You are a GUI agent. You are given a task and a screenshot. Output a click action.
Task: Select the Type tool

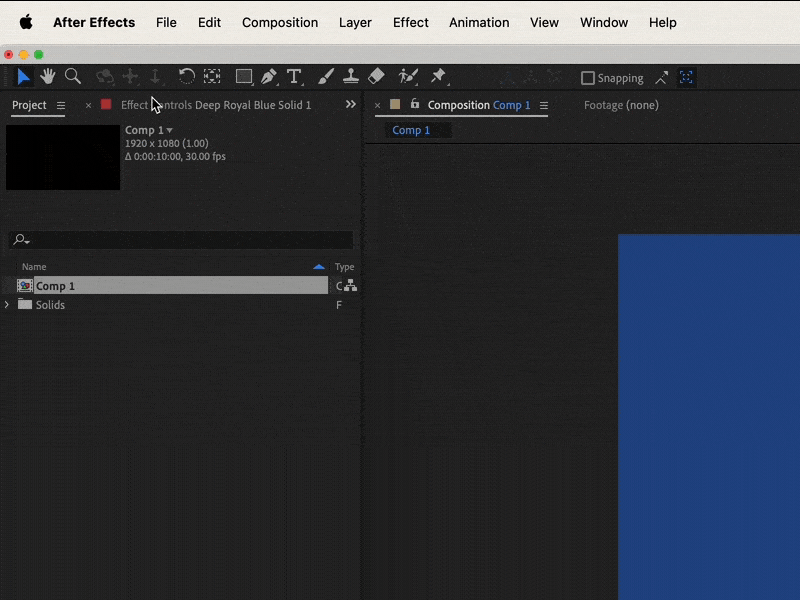coord(294,77)
